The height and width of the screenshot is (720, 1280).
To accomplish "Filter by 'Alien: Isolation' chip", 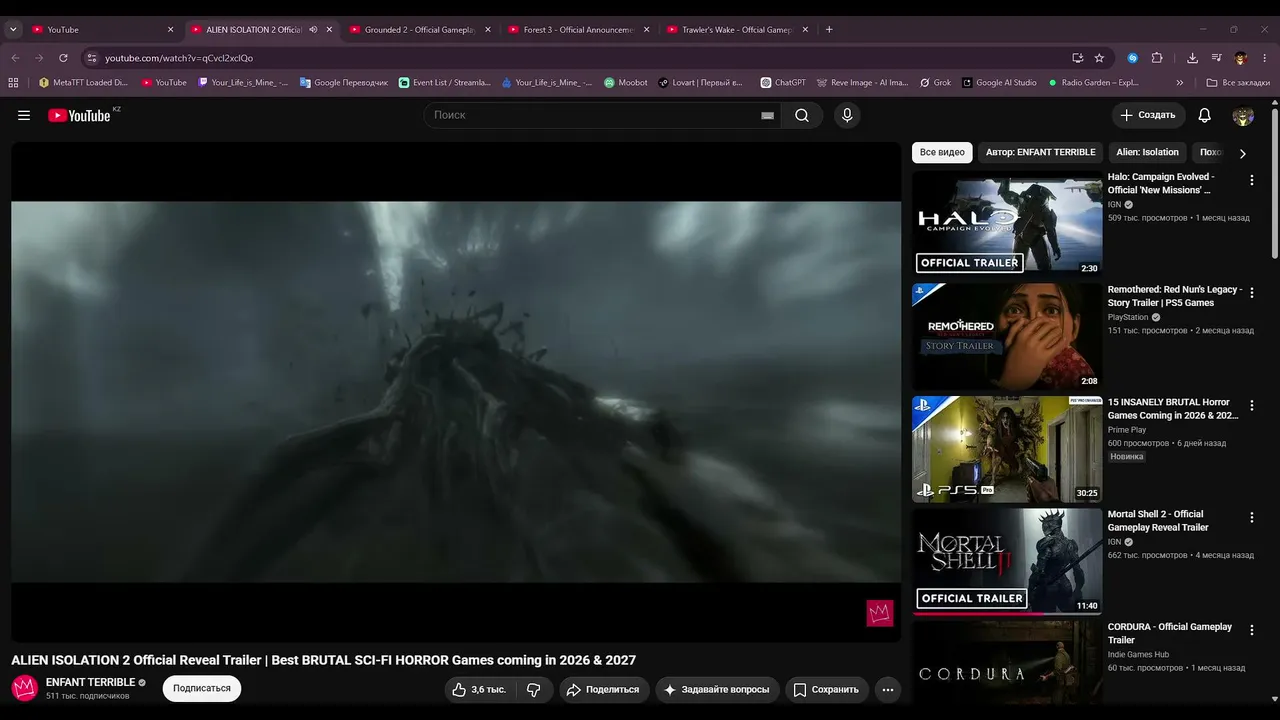I will click(x=1147, y=153).
